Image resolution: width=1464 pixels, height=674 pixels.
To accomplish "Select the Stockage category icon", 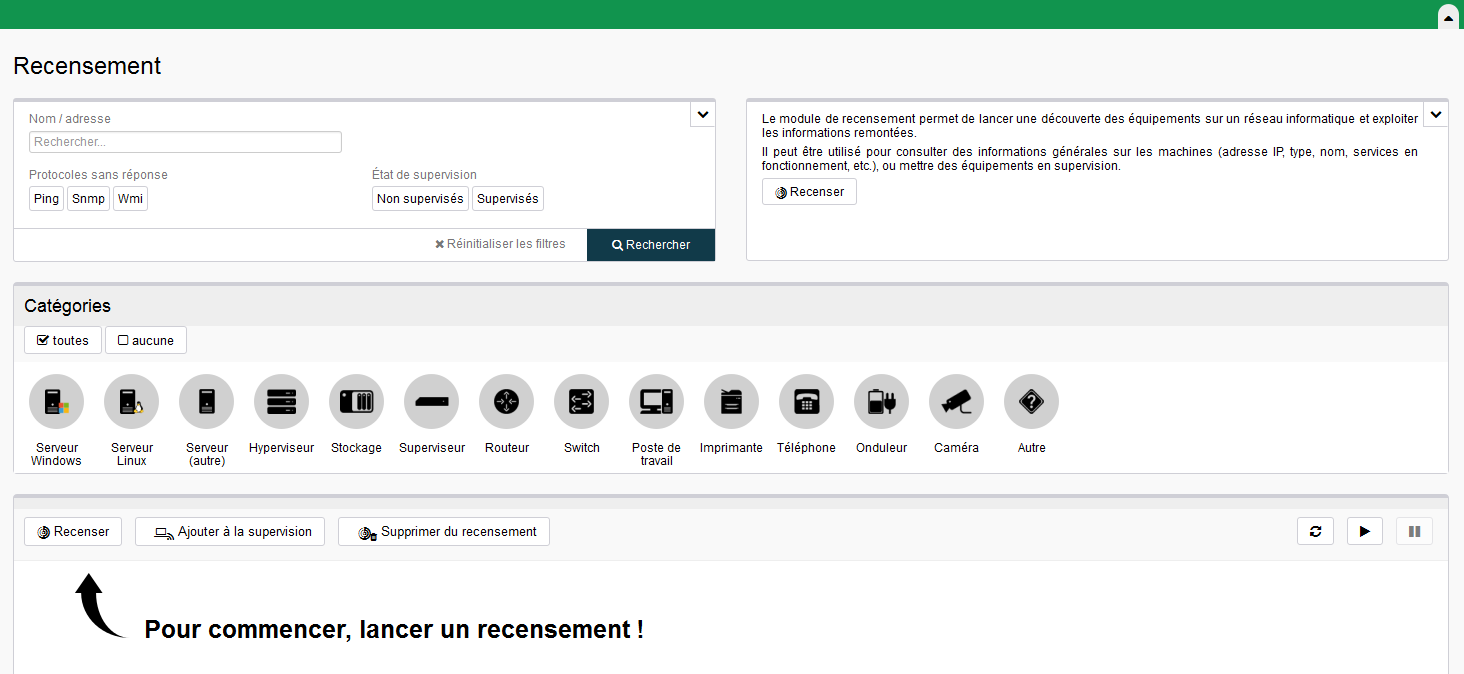I will point(356,402).
